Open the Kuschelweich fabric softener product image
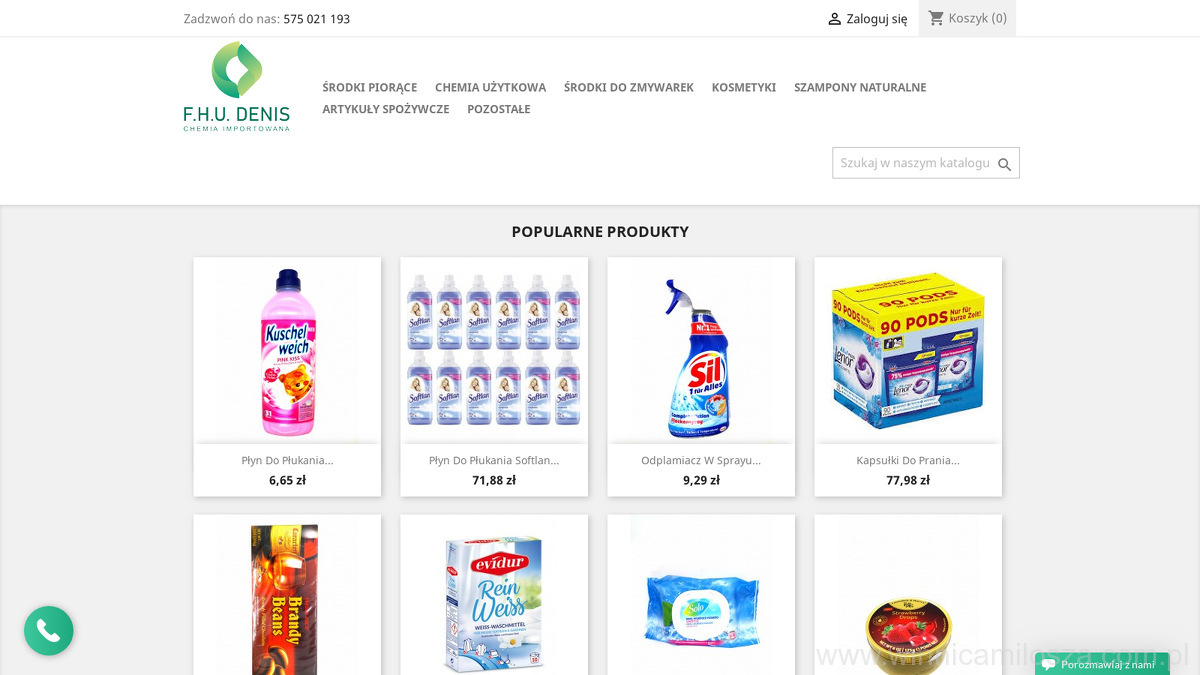This screenshot has width=1200, height=675. 287,350
